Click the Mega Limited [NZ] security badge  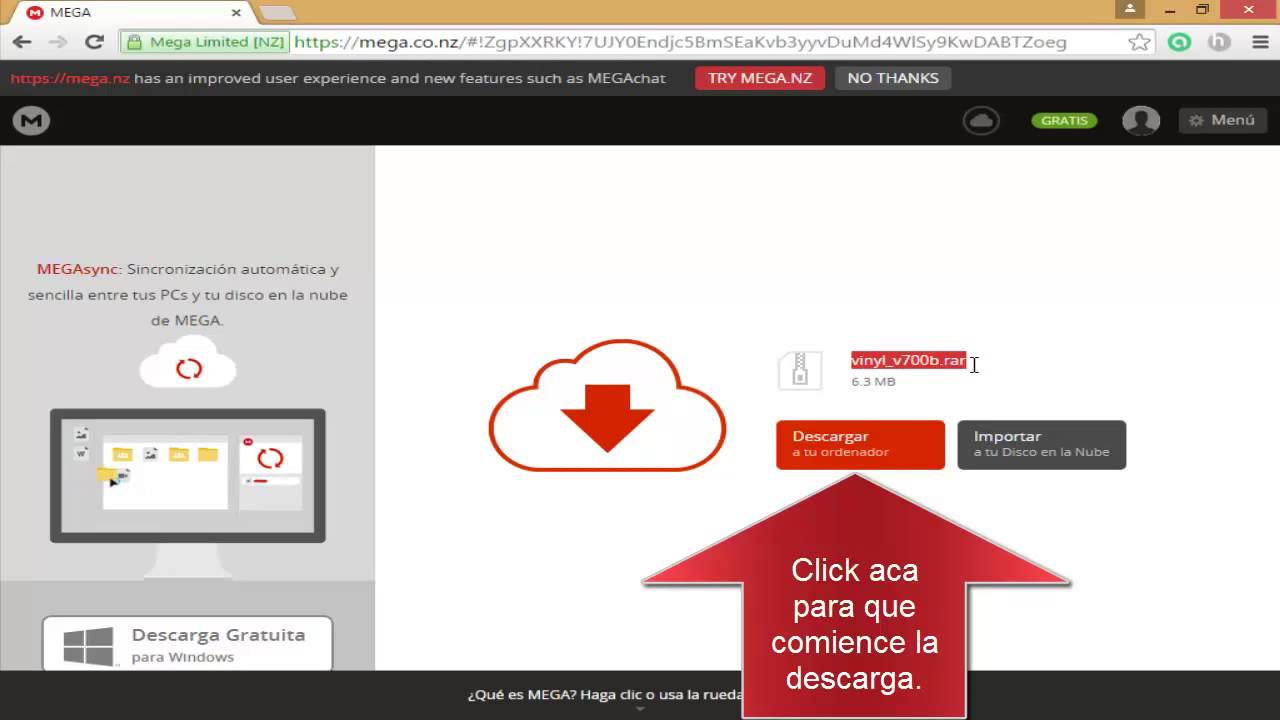click(206, 42)
